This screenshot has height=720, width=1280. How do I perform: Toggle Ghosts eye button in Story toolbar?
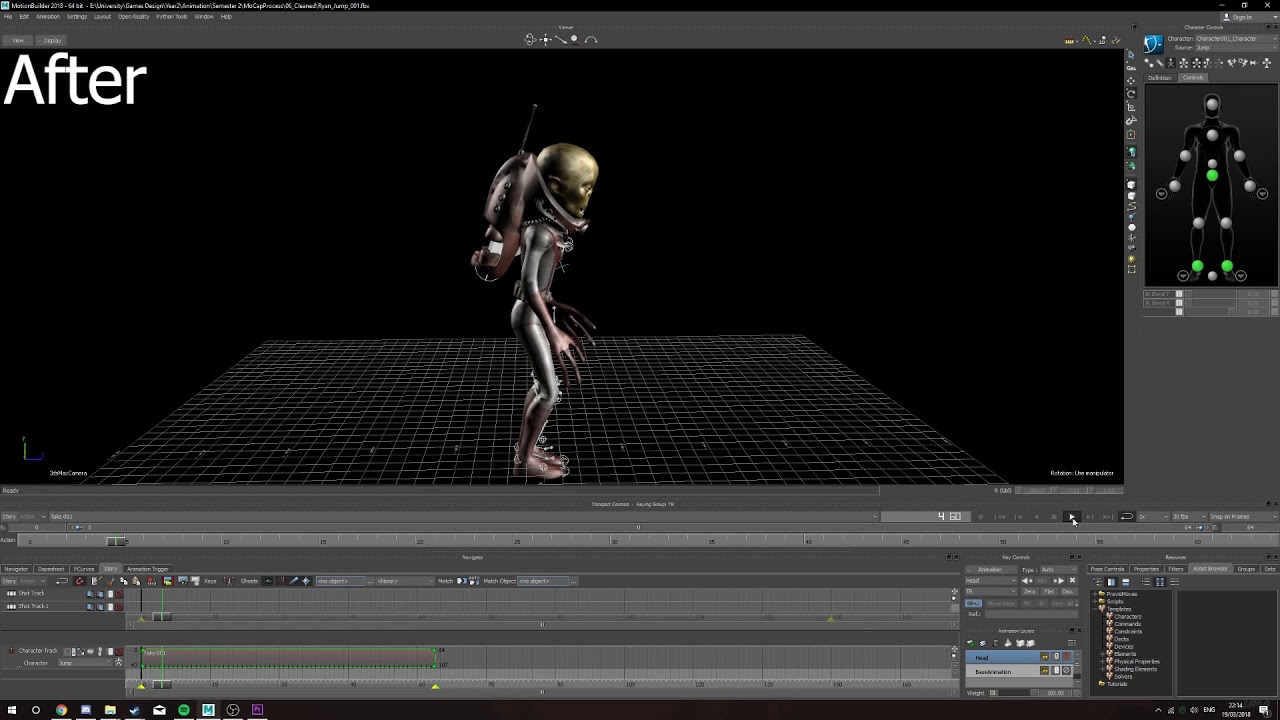pyautogui.click(x=269, y=581)
